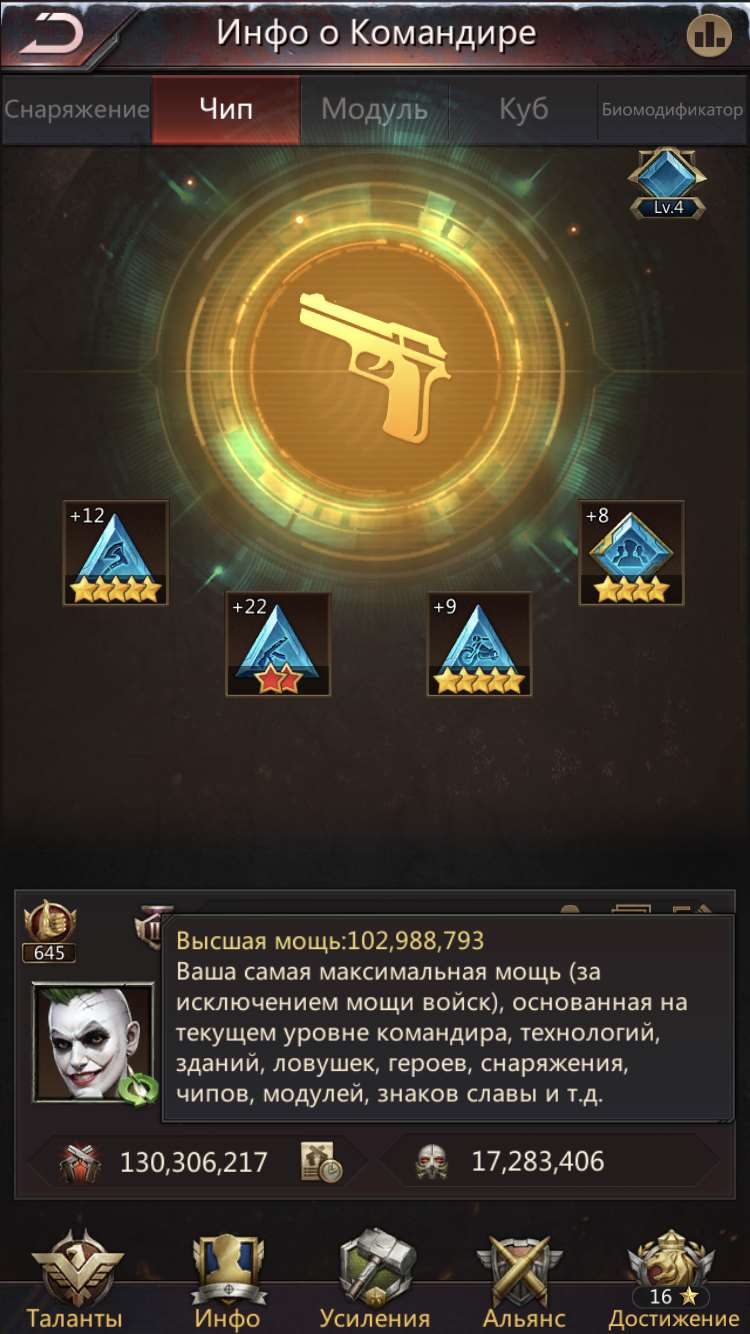Open the +12 four-star triangle chip
This screenshot has height=1334, width=750.
116,553
